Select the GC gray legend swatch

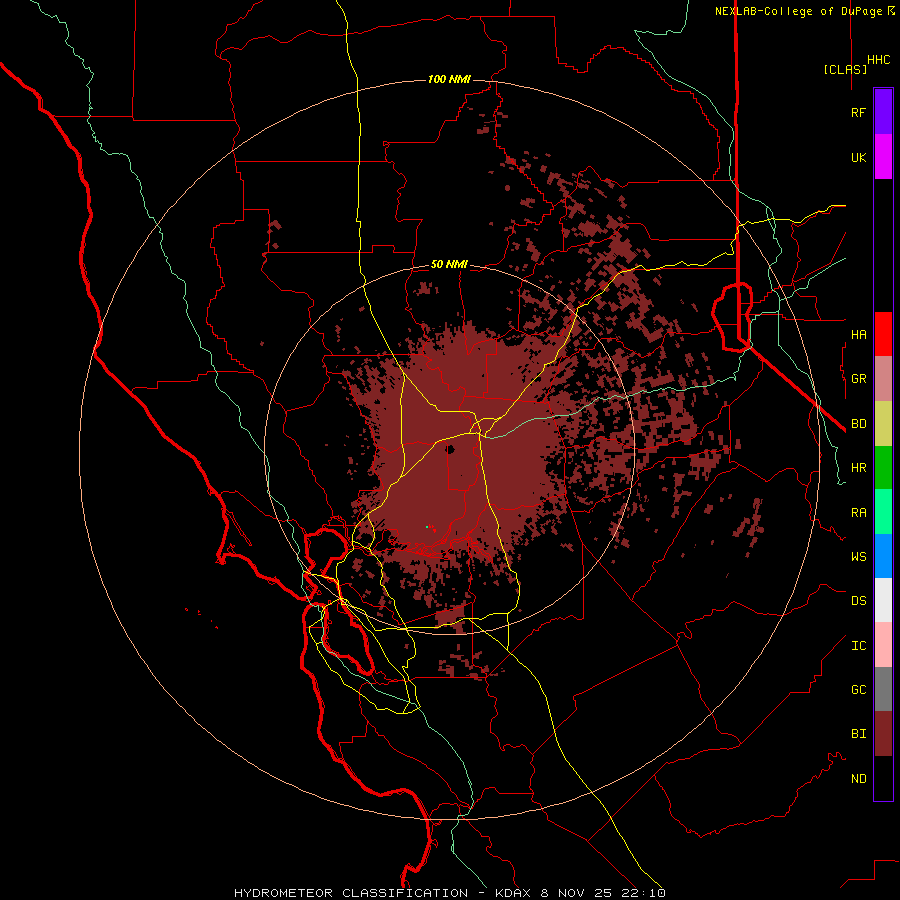click(x=883, y=689)
